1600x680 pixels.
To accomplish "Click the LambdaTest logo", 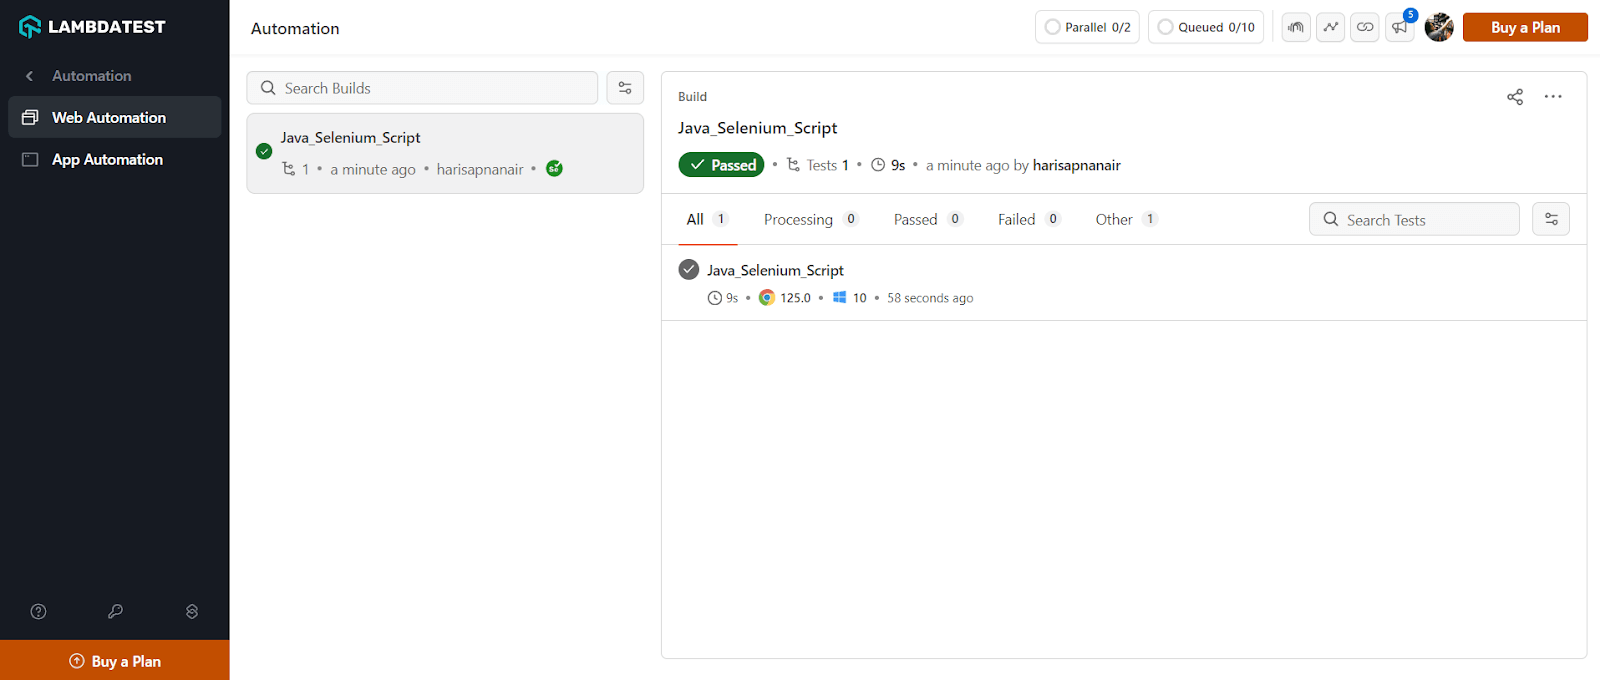I will point(92,27).
